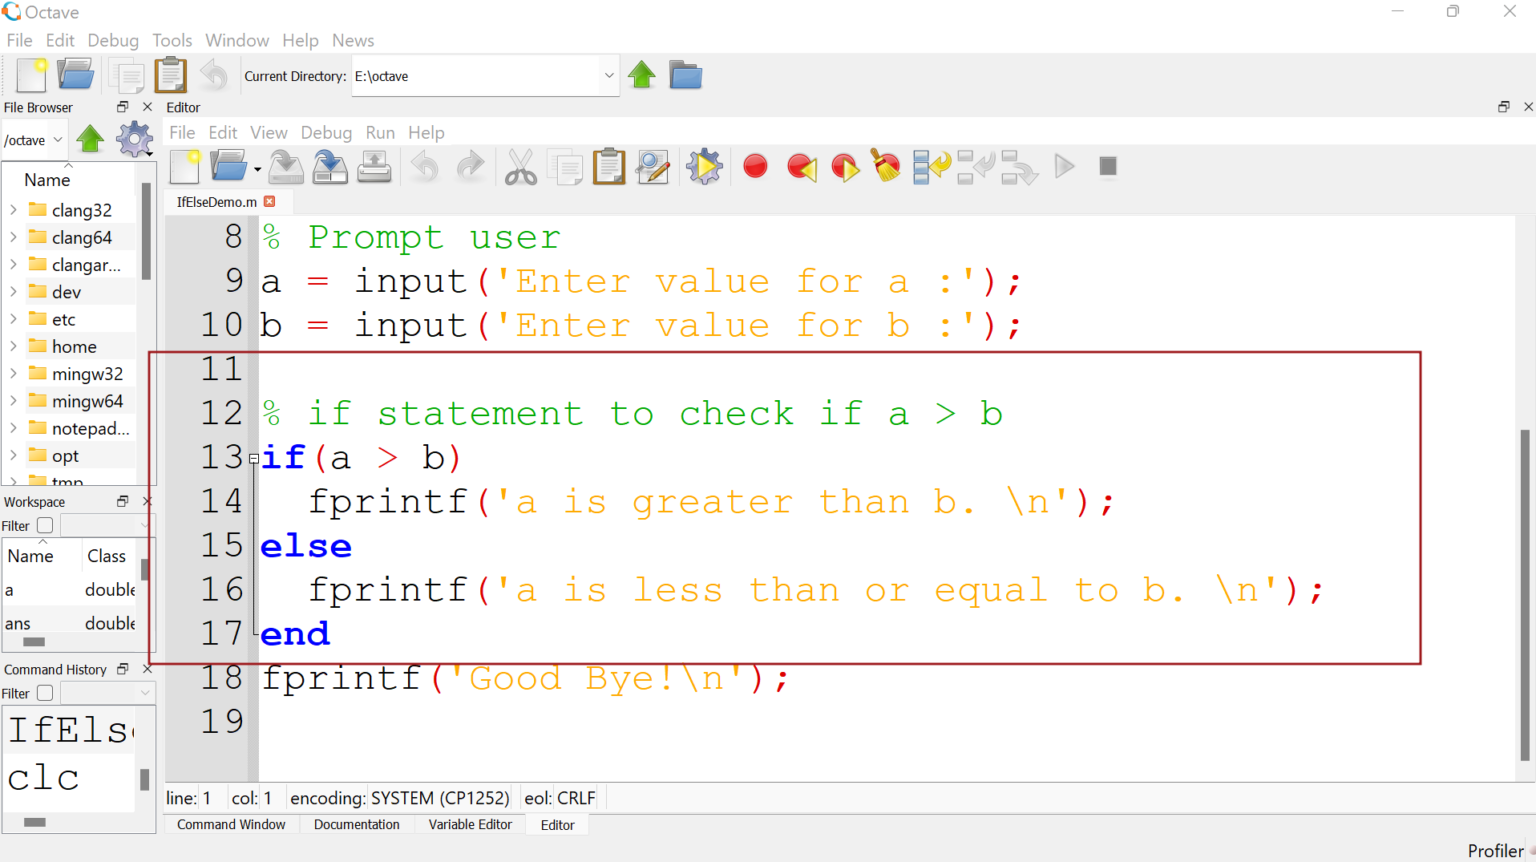The height and width of the screenshot is (862, 1536).
Task: Enable the Workspace filter checkbox
Action: pyautogui.click(x=44, y=525)
